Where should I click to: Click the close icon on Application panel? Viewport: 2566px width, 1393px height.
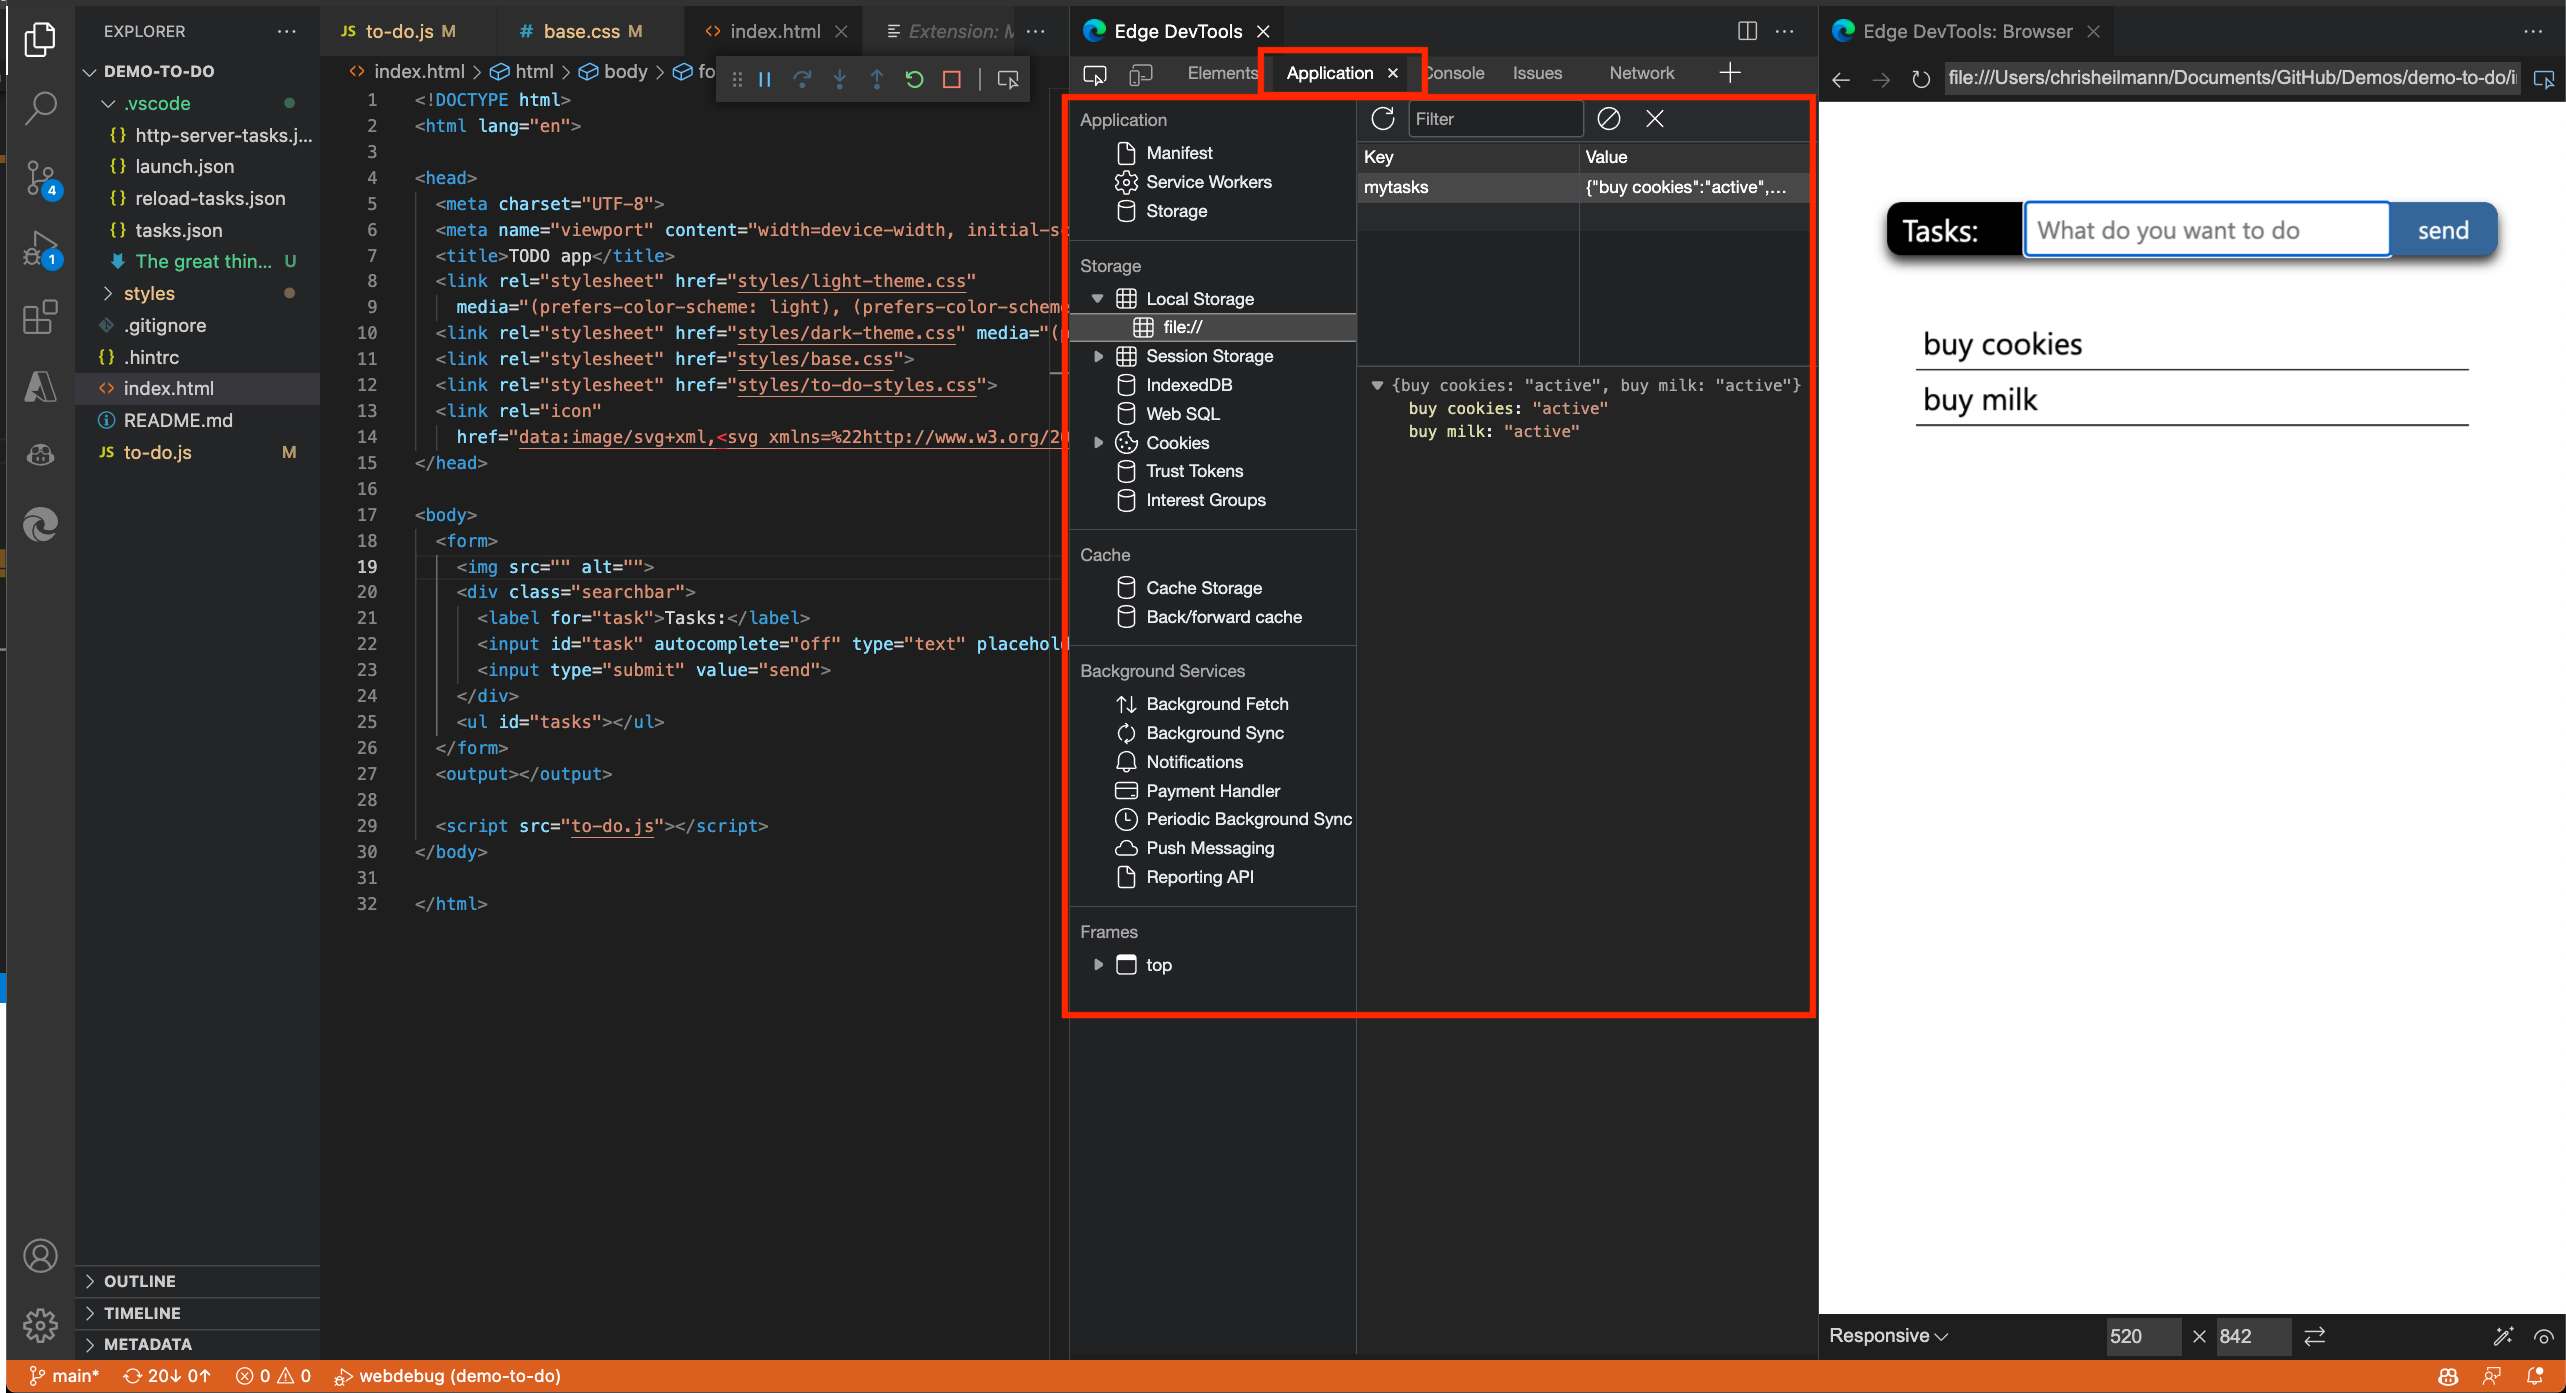point(1394,72)
